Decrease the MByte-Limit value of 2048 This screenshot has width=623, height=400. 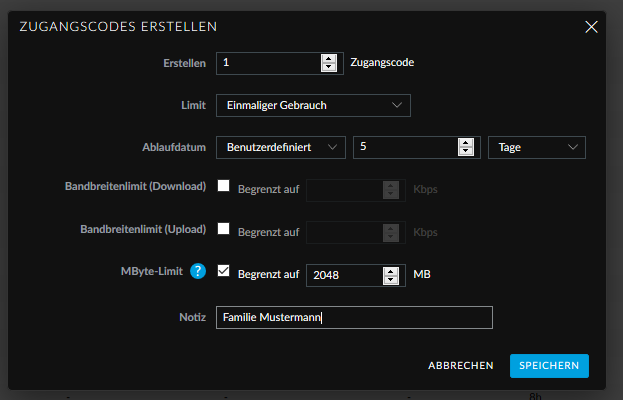(391, 280)
